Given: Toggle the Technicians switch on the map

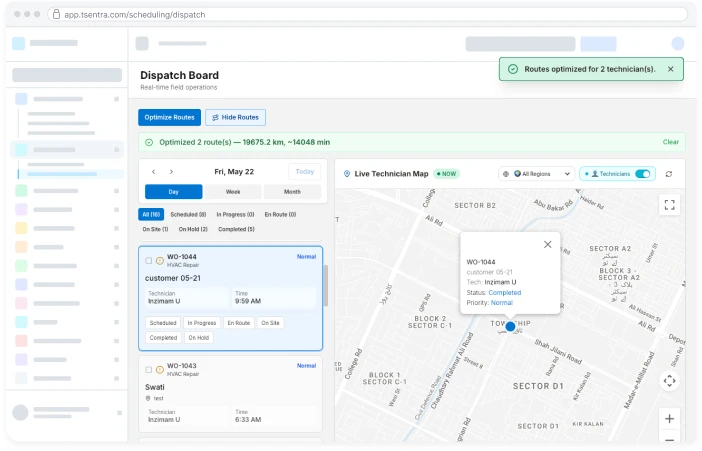Looking at the screenshot, I should [x=643, y=174].
